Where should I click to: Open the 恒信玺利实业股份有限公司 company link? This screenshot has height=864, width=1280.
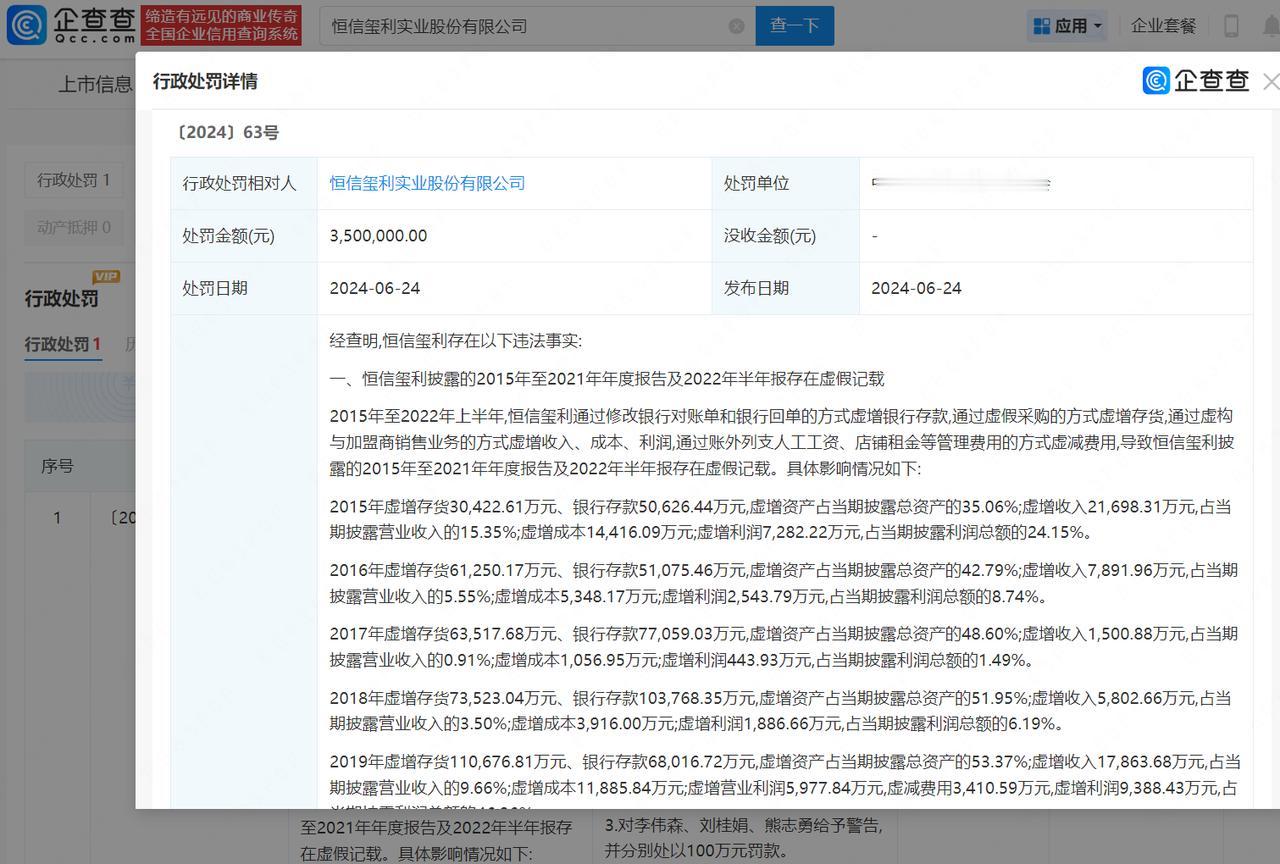coord(428,183)
